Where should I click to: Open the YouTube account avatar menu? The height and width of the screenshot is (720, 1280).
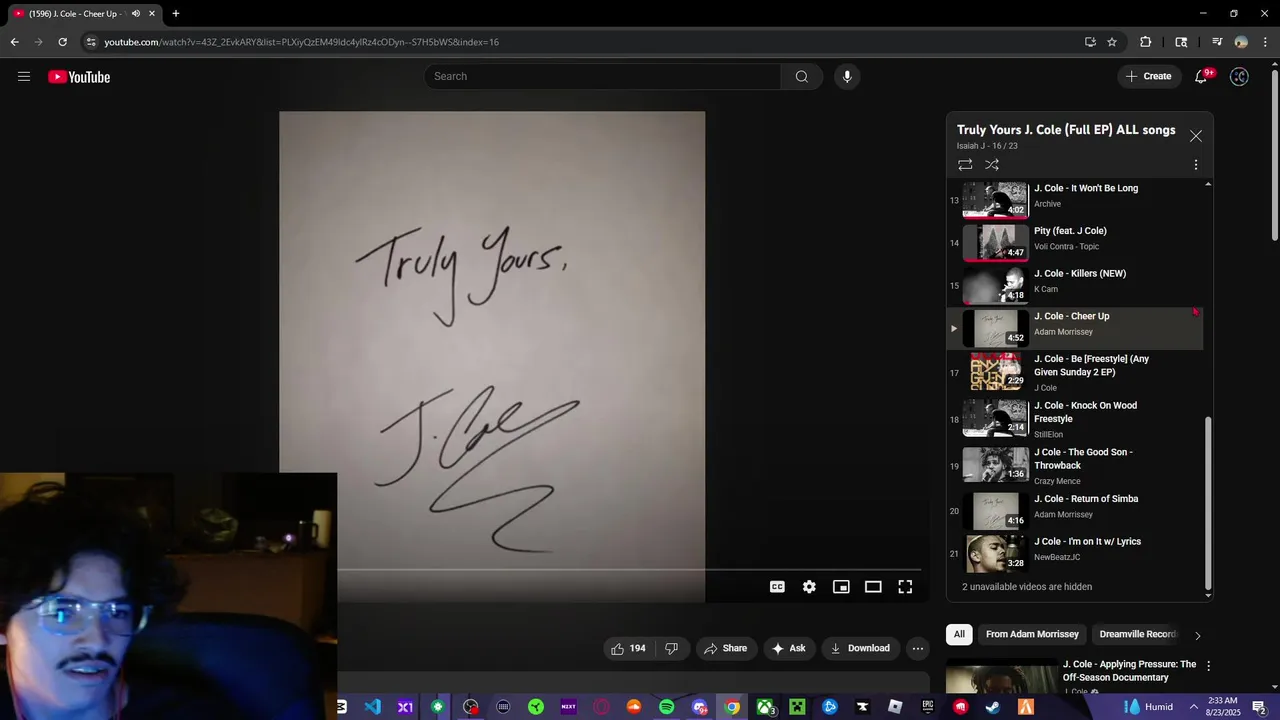pos(1239,77)
